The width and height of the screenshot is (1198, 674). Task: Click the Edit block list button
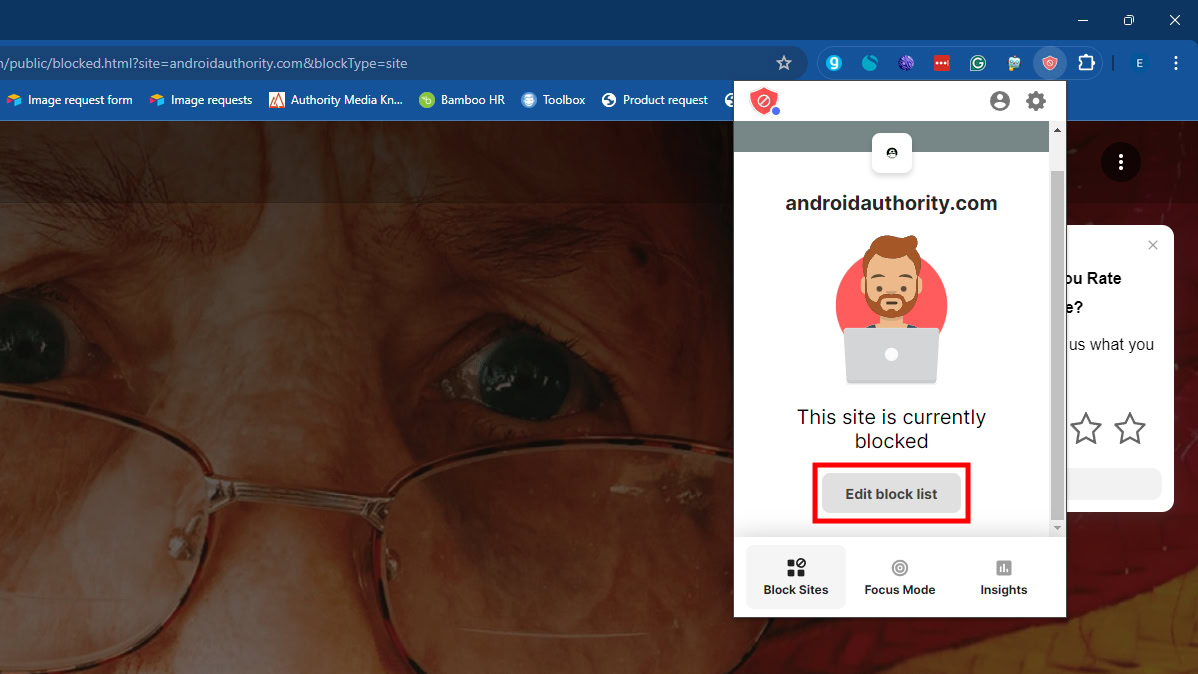coord(891,494)
